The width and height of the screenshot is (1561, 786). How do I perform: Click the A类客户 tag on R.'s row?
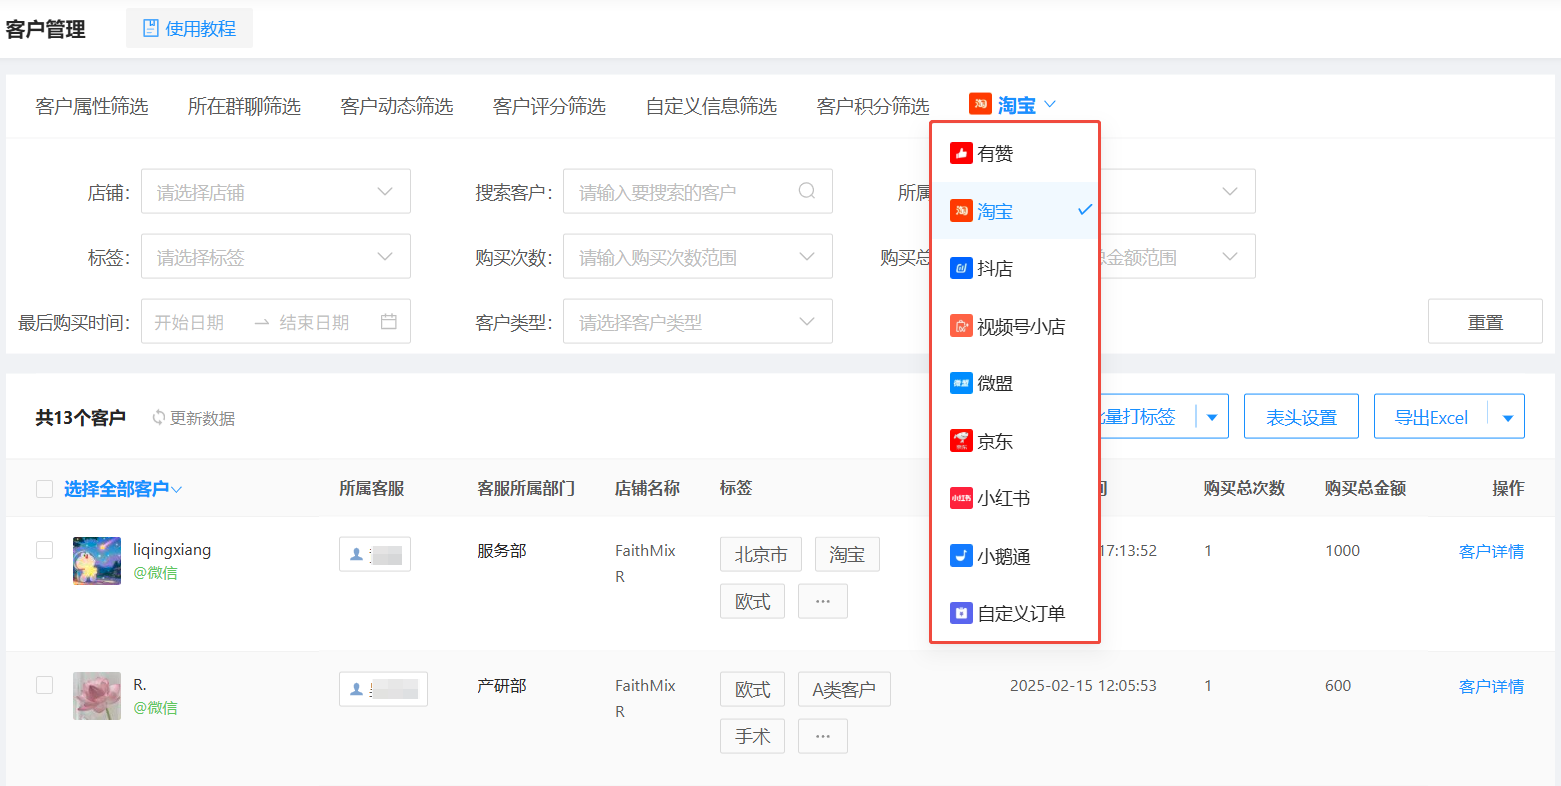pos(844,689)
